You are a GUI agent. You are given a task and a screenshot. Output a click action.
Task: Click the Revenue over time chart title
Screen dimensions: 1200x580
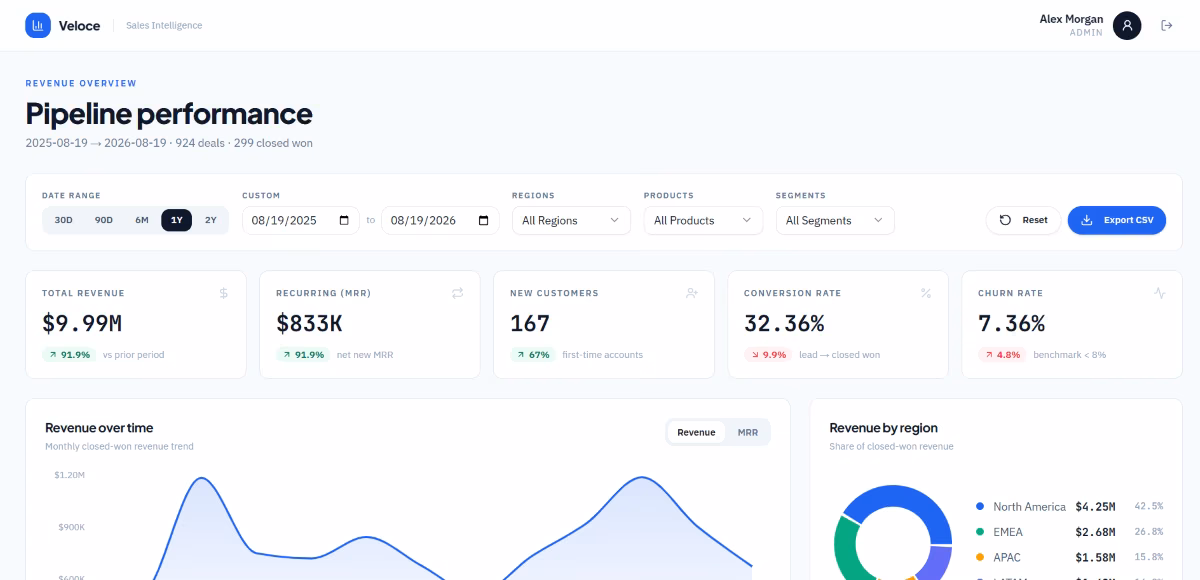pyautogui.click(x=99, y=428)
